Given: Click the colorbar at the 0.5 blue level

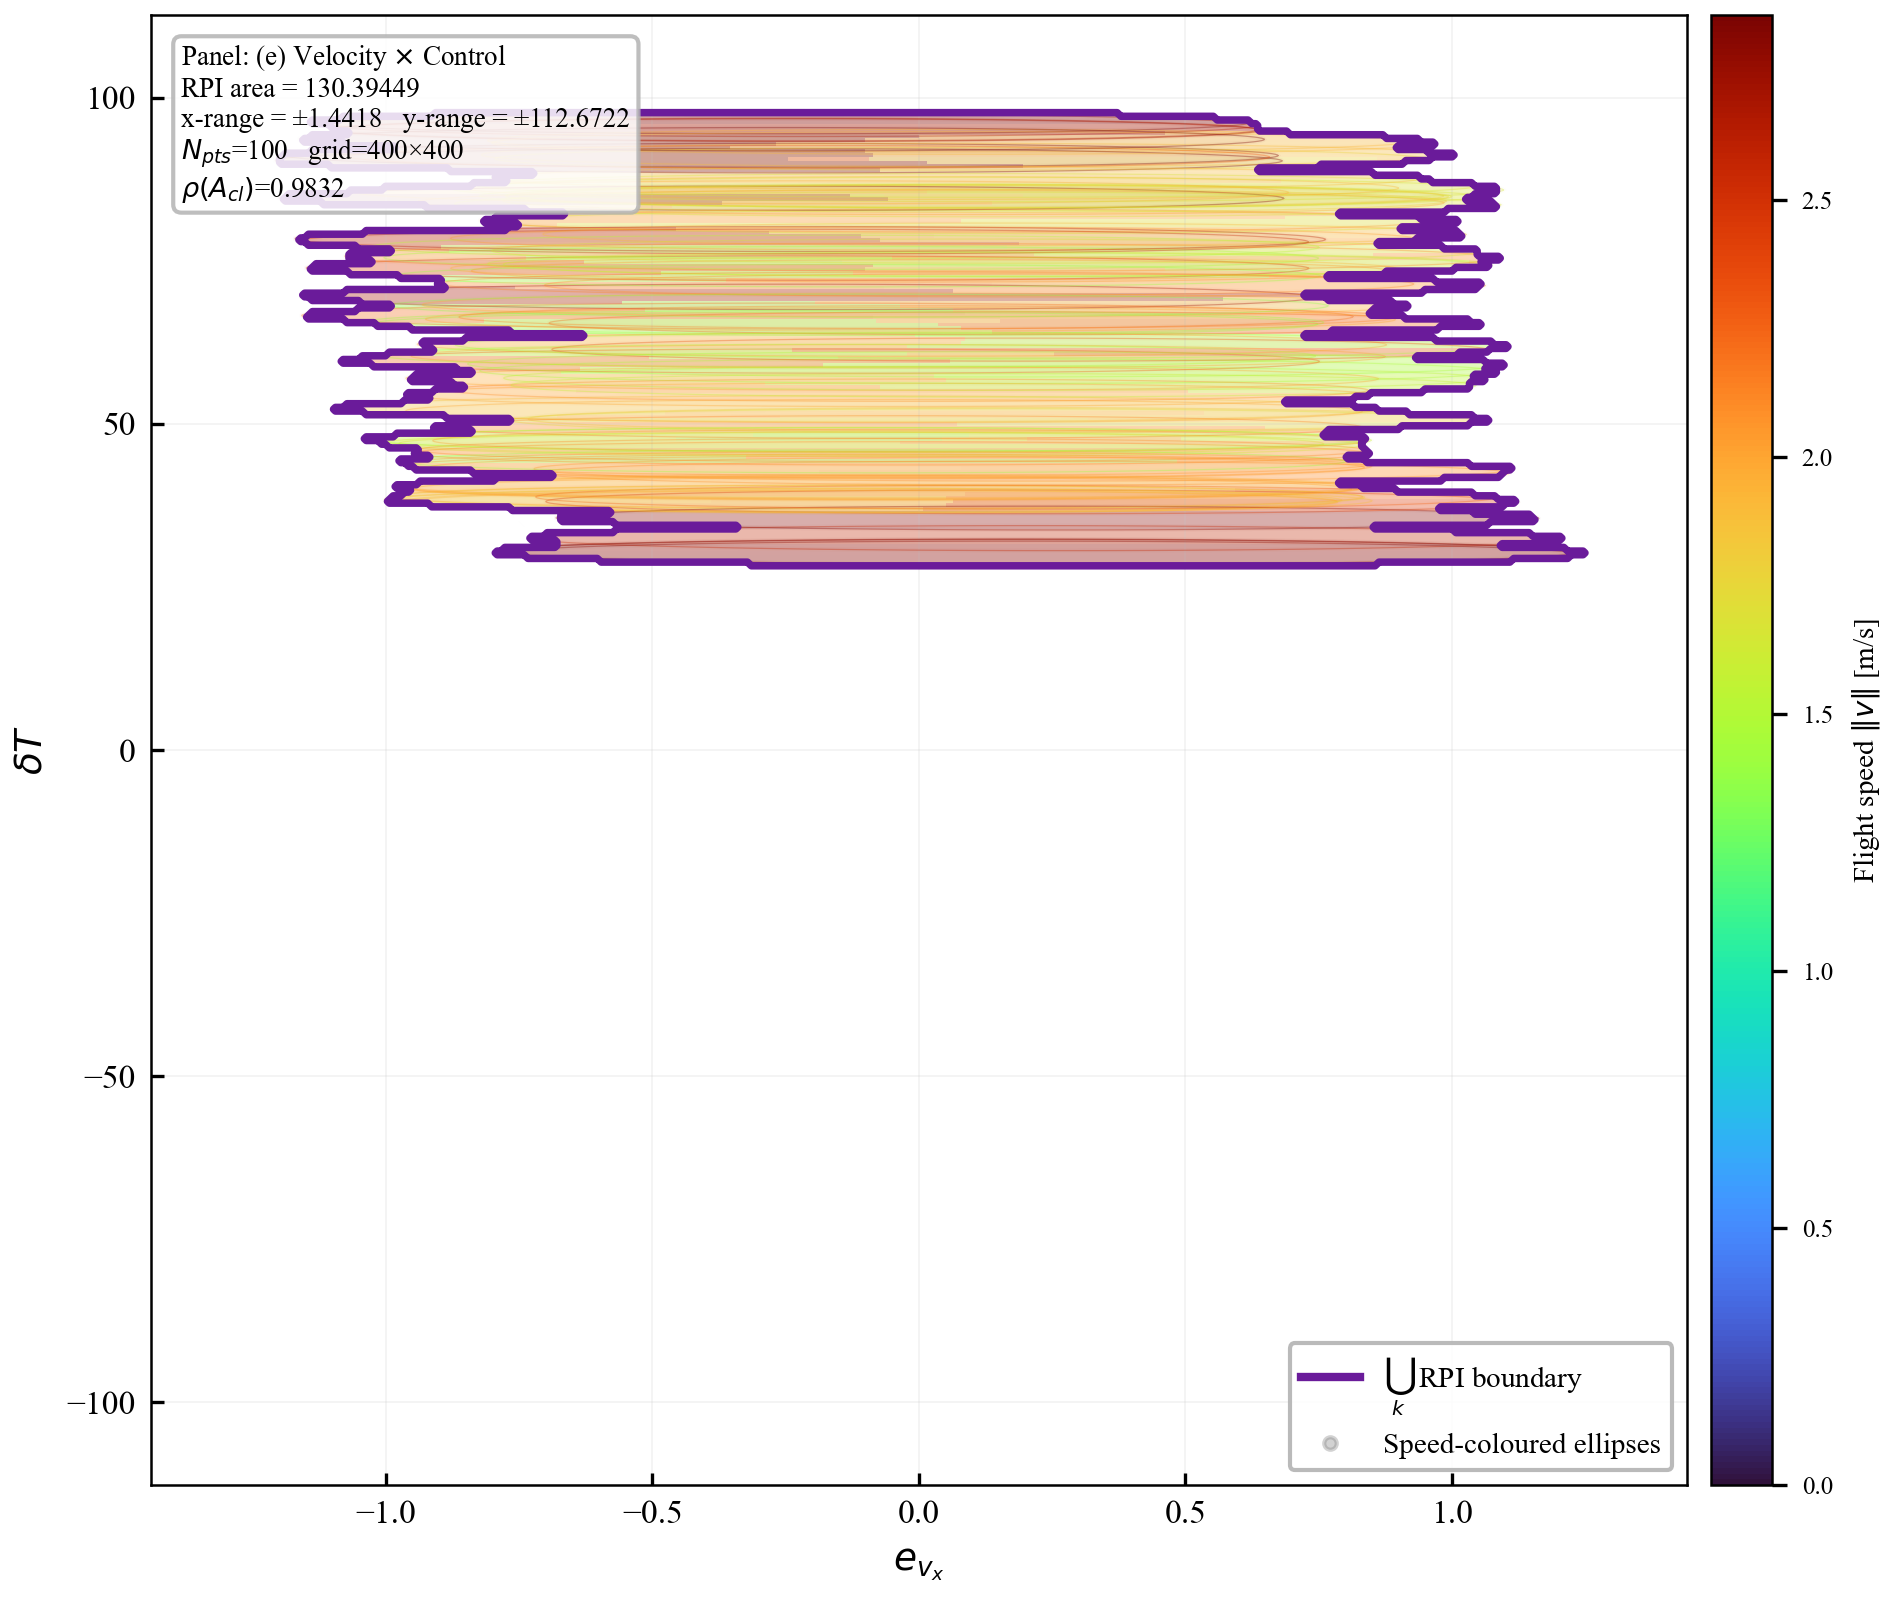Looking at the screenshot, I should click(x=1741, y=1228).
